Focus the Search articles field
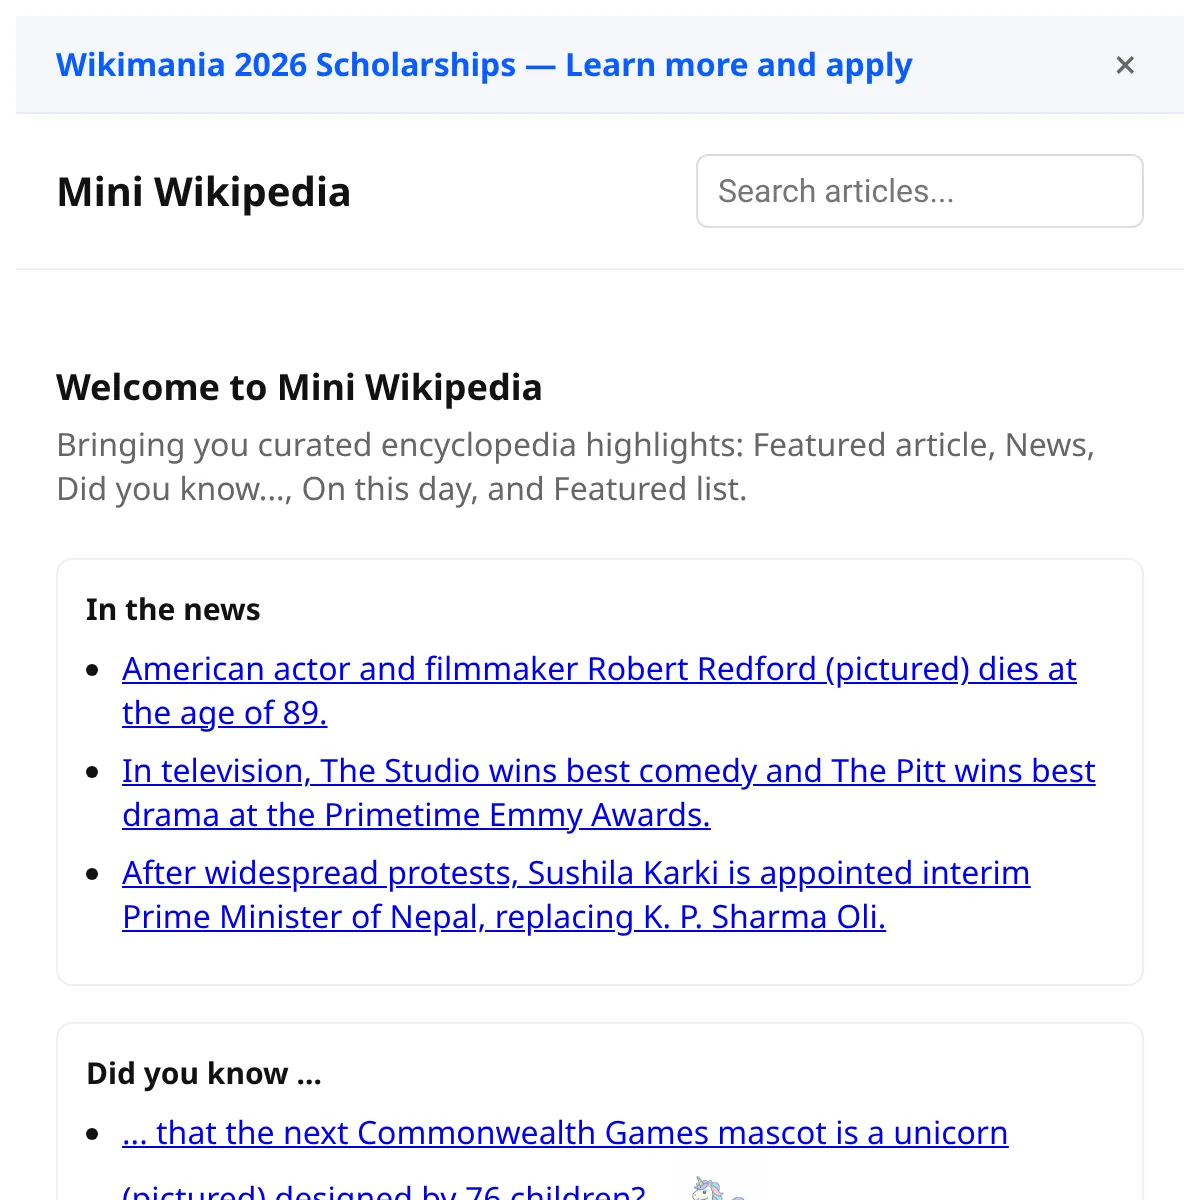The height and width of the screenshot is (1200, 1200). [920, 191]
